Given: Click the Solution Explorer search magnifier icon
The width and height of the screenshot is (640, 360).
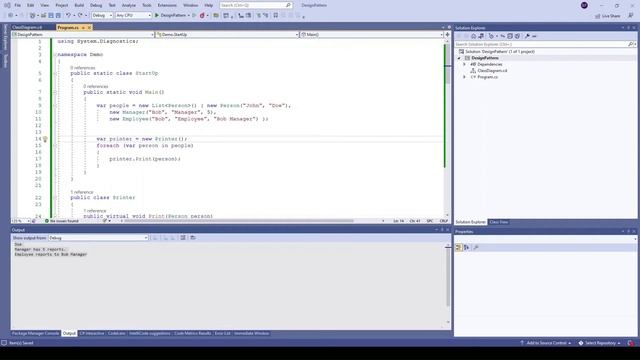Looking at the screenshot, I should [x=630, y=44].
